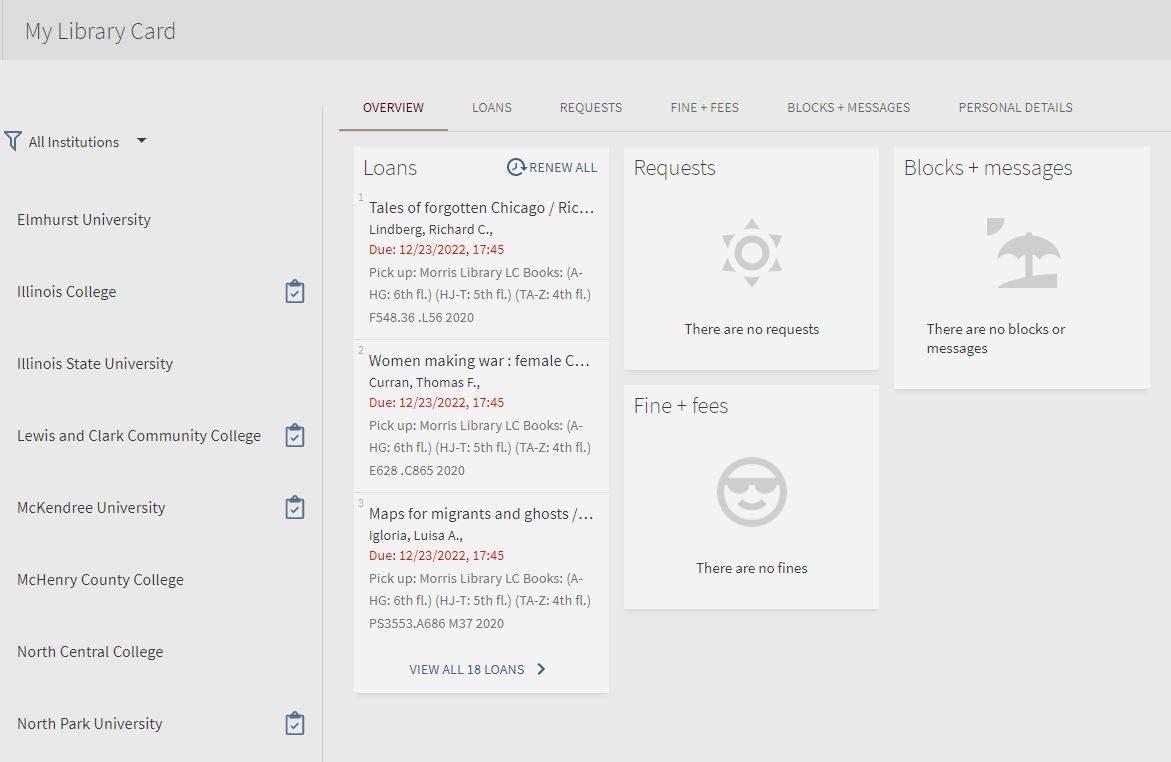Click call number F548.36 .L56 2020

(421, 318)
